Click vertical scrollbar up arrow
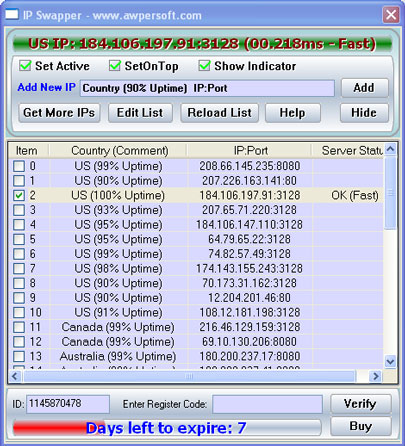This screenshot has height=446, width=405. point(390,149)
